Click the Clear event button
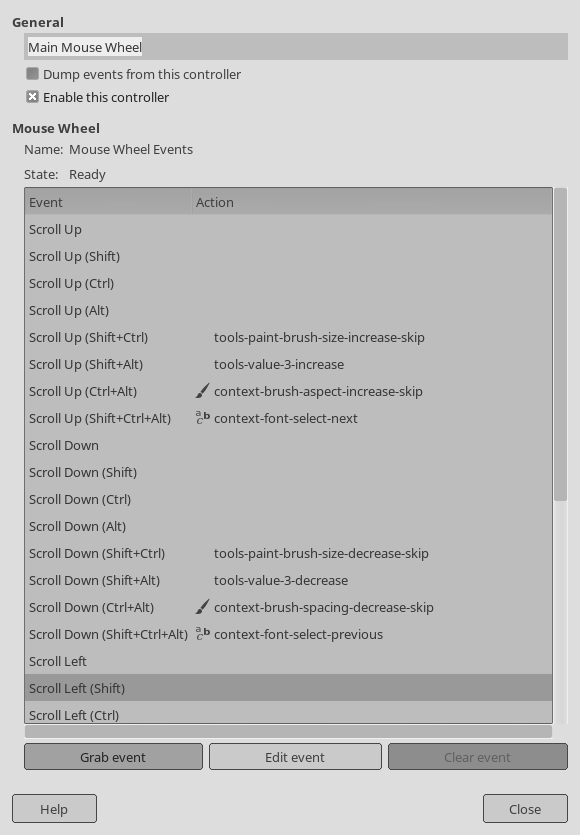 pyautogui.click(x=478, y=757)
